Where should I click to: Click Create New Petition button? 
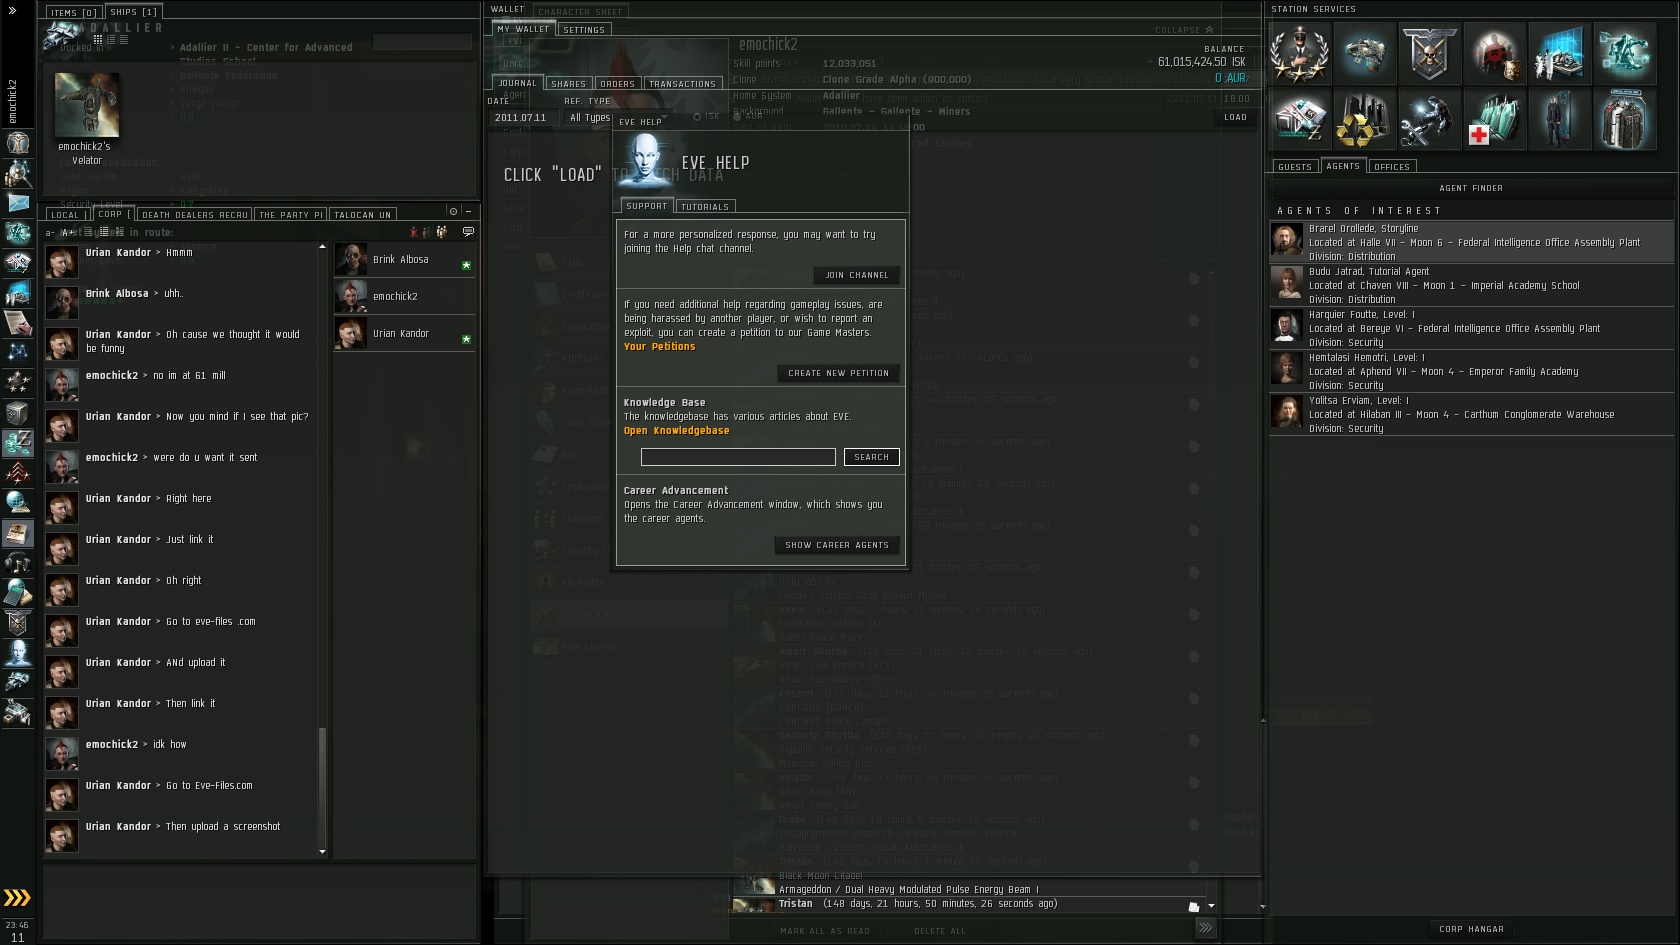point(838,373)
